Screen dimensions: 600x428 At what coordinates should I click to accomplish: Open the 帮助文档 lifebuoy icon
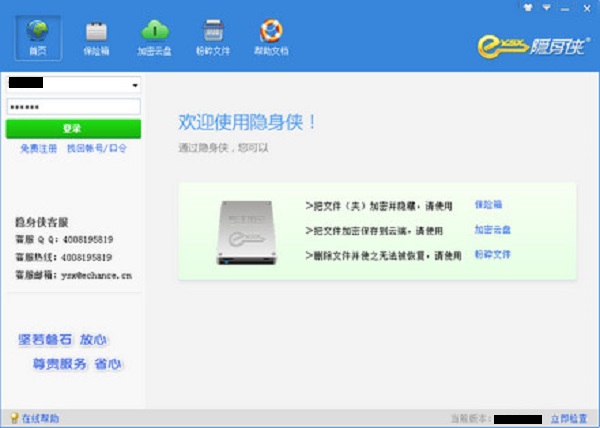[x=271, y=38]
